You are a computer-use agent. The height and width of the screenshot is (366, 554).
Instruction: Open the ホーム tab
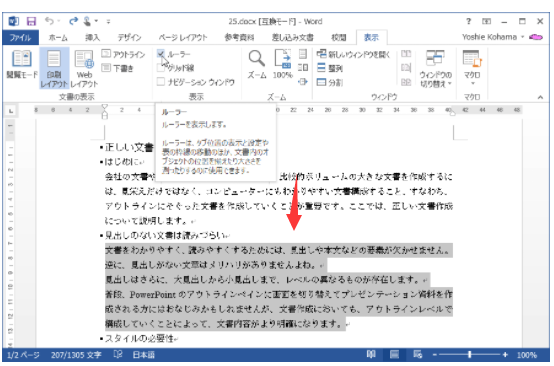click(58, 37)
